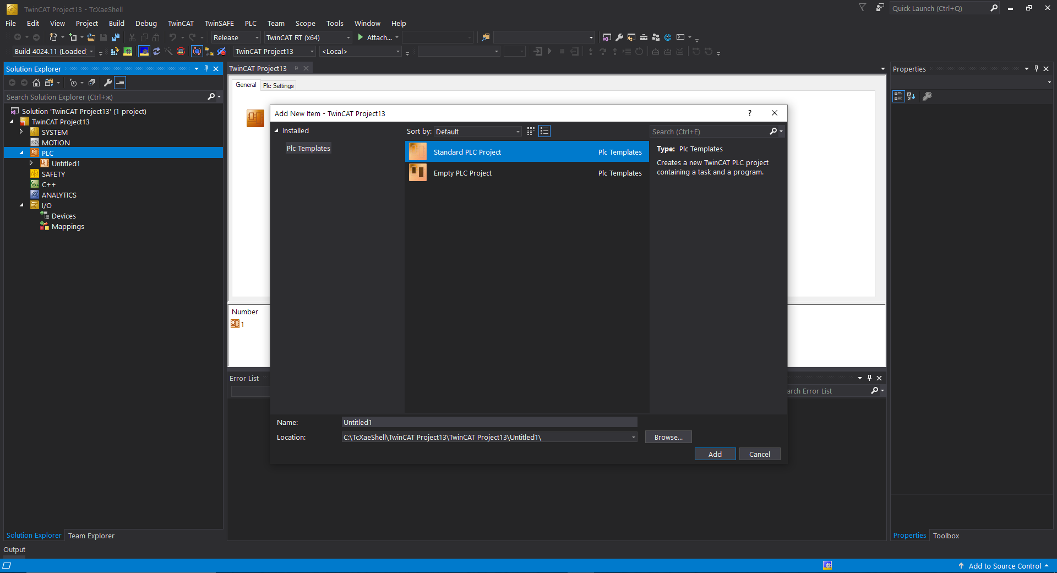Click the Activate Configuration toolbar icon
The image size is (1057, 573).
115,51
